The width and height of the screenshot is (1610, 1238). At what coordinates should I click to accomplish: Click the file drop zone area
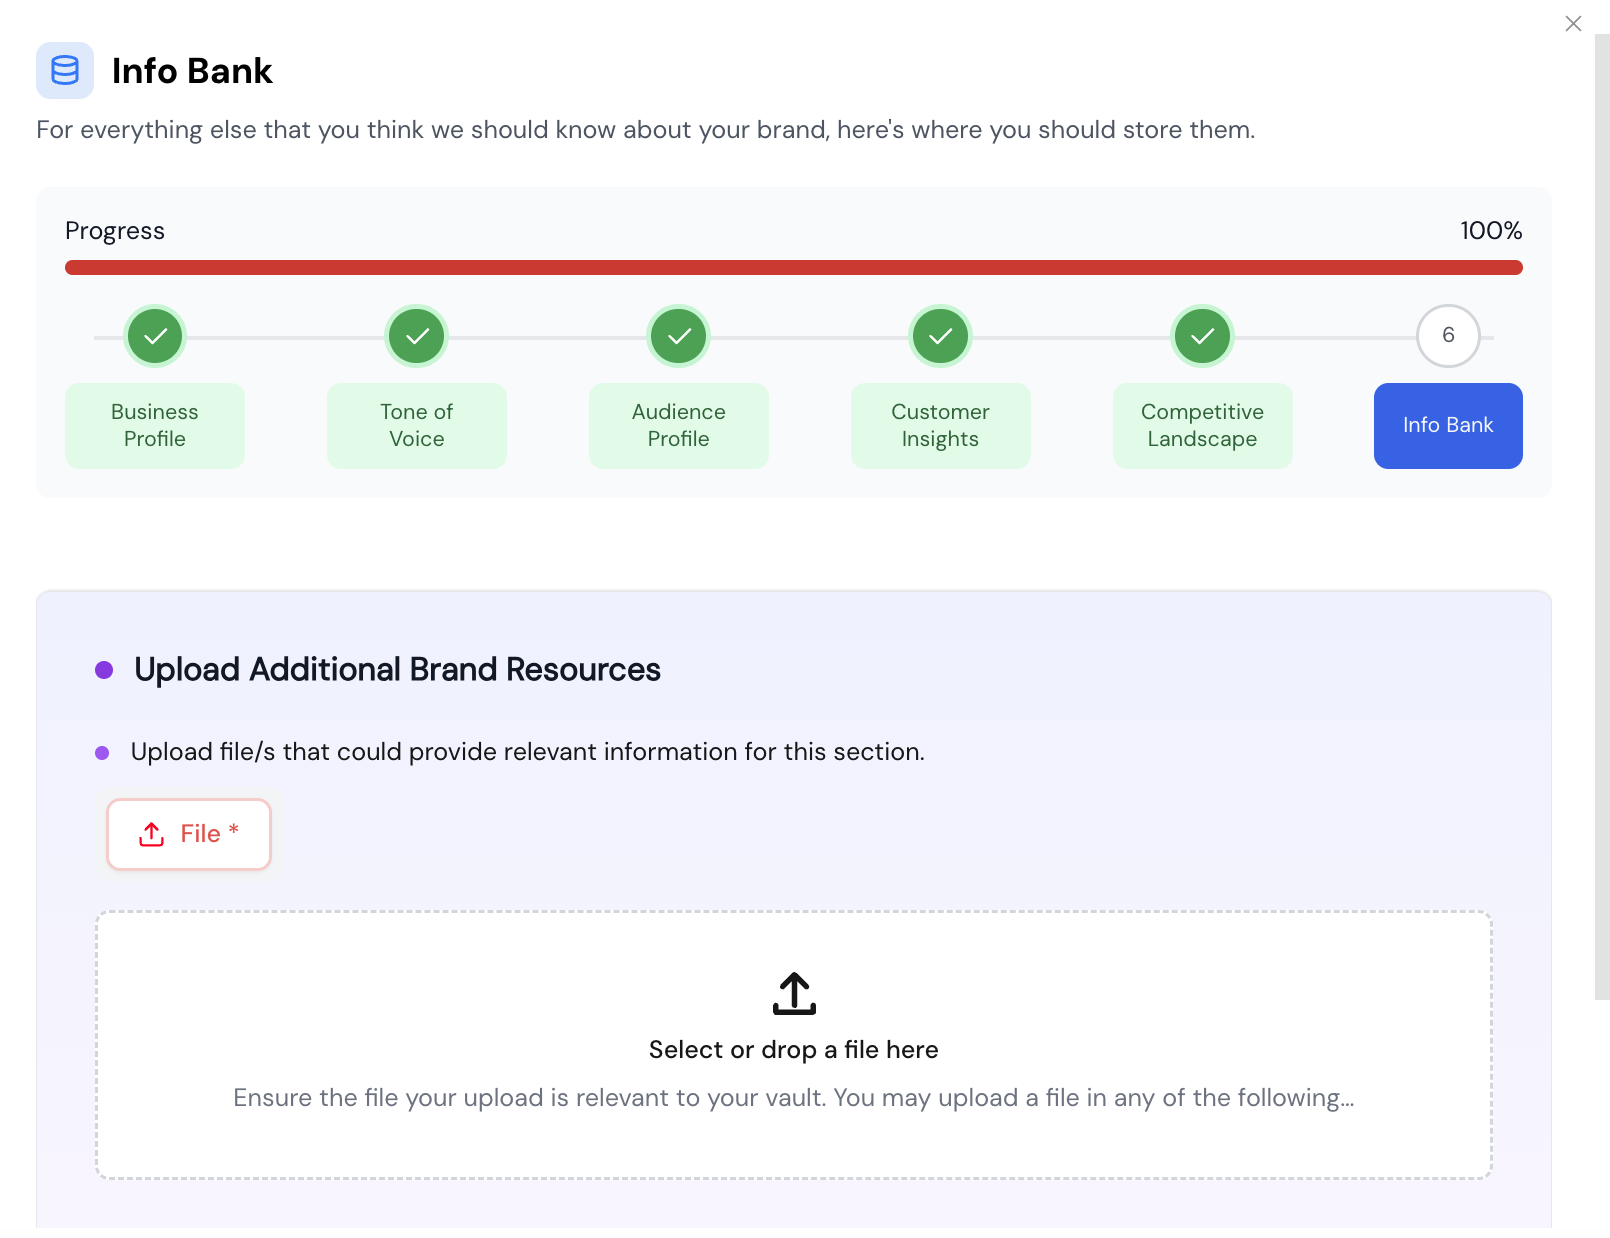tap(794, 1140)
